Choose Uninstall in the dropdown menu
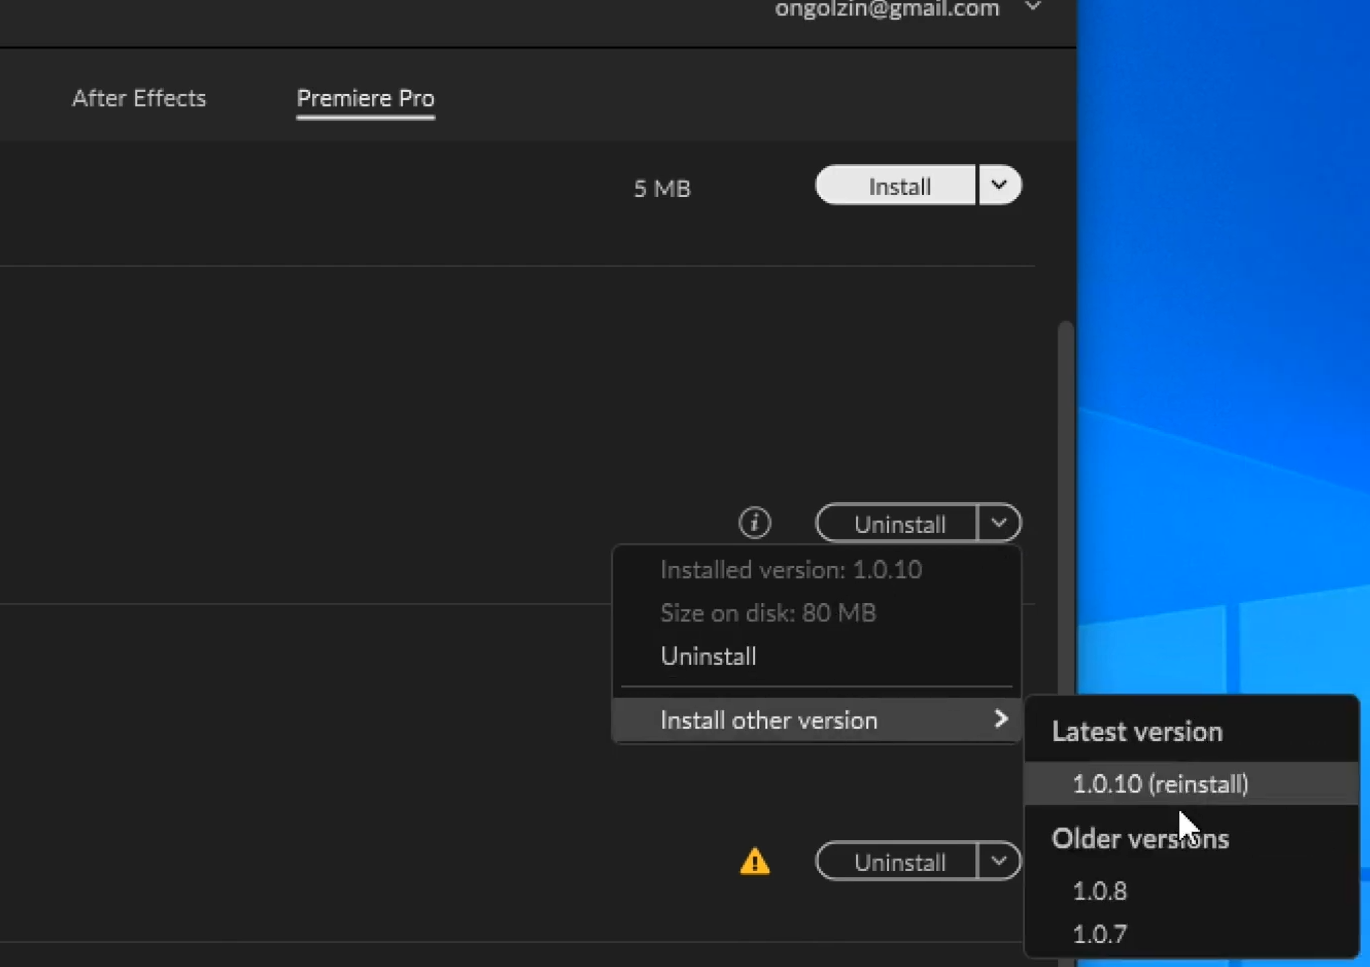The width and height of the screenshot is (1370, 967). click(708, 656)
